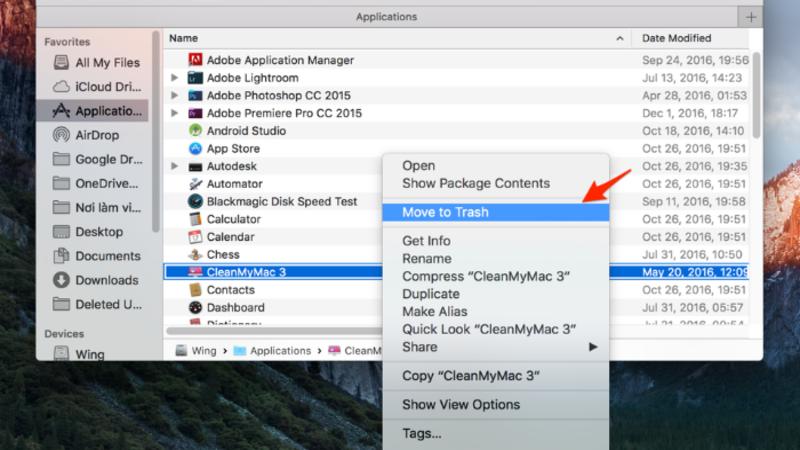Image resolution: width=800 pixels, height=450 pixels.
Task: Click the date Dec 1, 2016, 18:17
Action: click(x=690, y=113)
